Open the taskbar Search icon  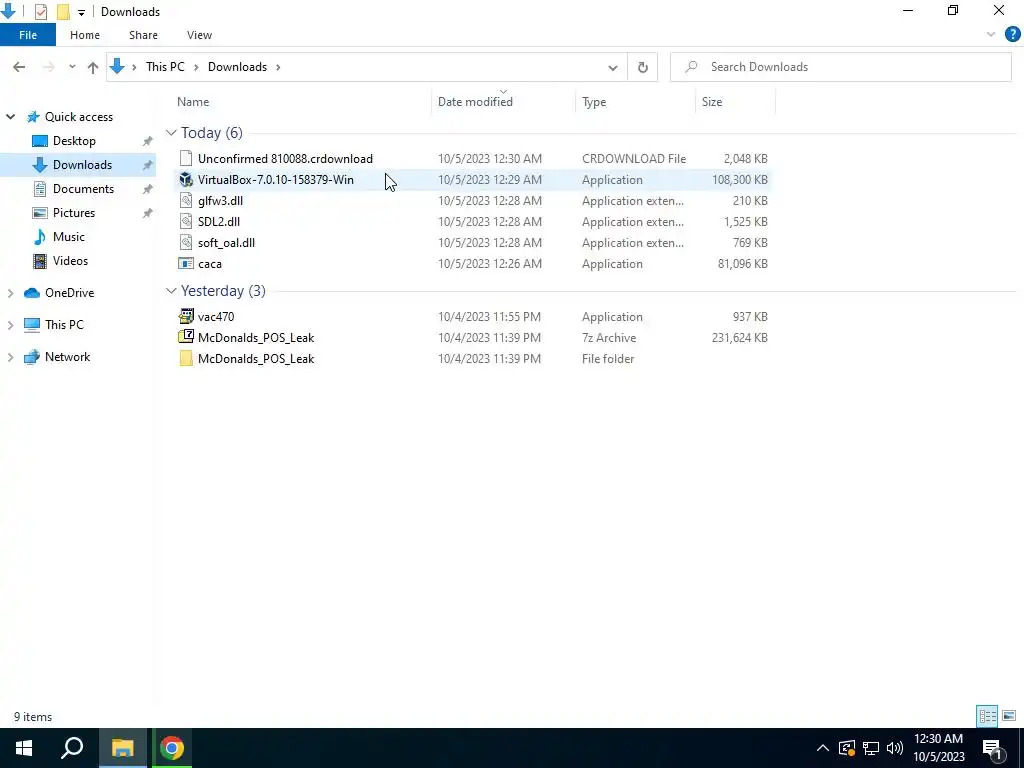(72, 748)
